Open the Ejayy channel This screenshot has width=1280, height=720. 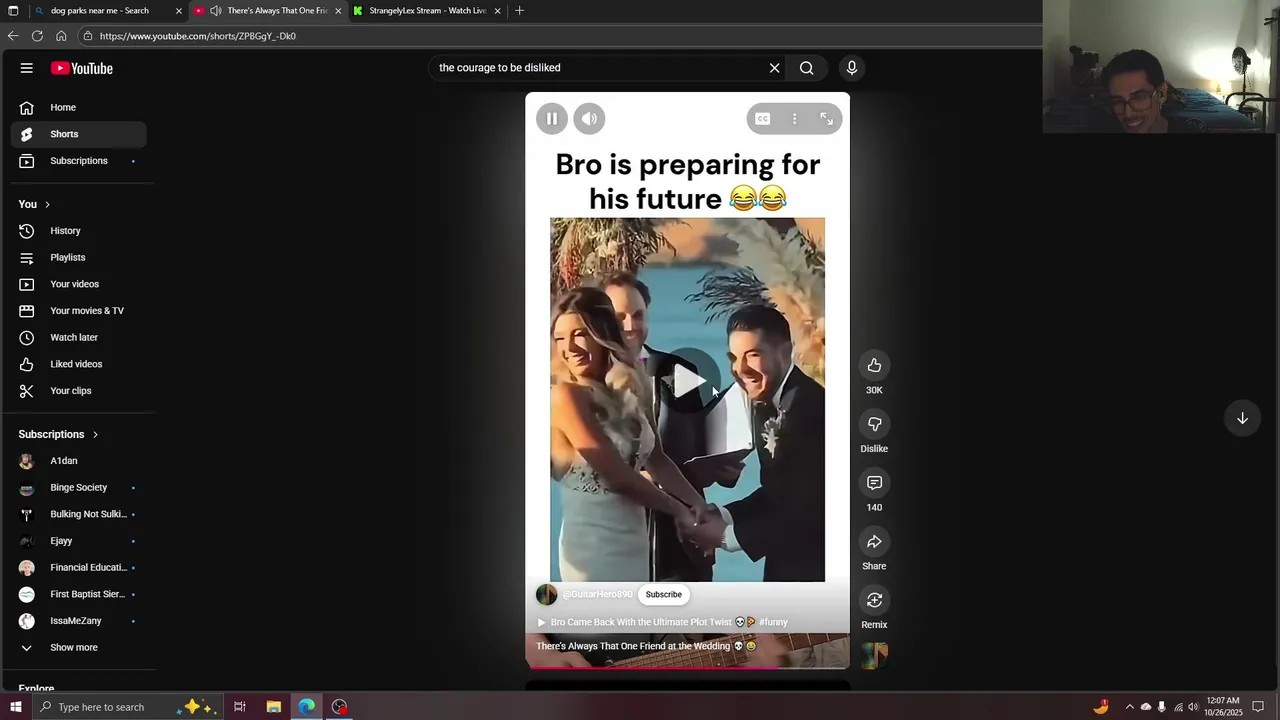pyautogui.click(x=78, y=541)
